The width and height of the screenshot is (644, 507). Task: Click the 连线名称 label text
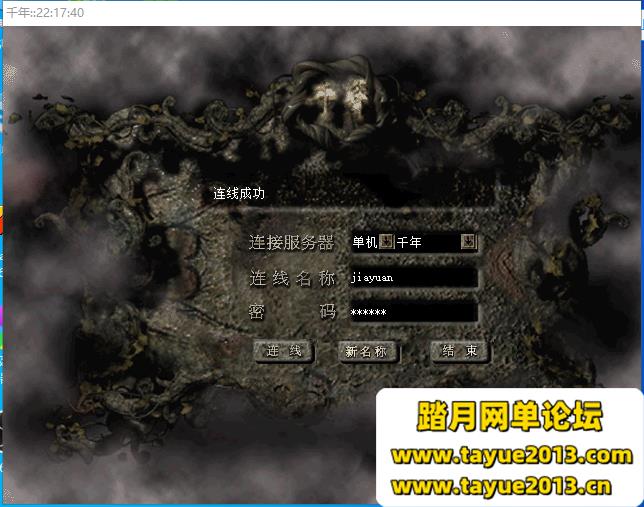pyautogui.click(x=292, y=279)
